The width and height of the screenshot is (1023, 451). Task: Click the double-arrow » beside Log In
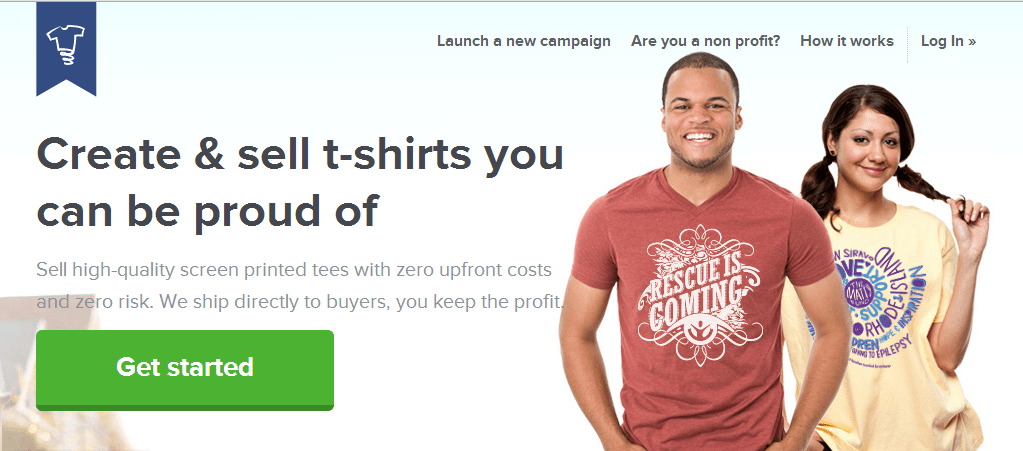pos(972,42)
